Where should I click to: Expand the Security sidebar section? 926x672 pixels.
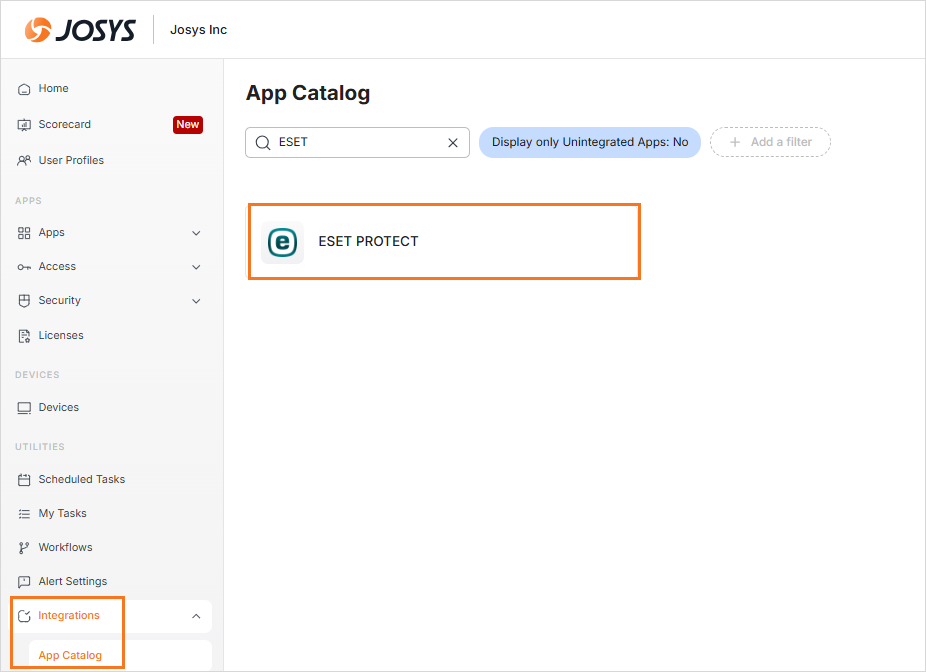pyautogui.click(x=196, y=301)
